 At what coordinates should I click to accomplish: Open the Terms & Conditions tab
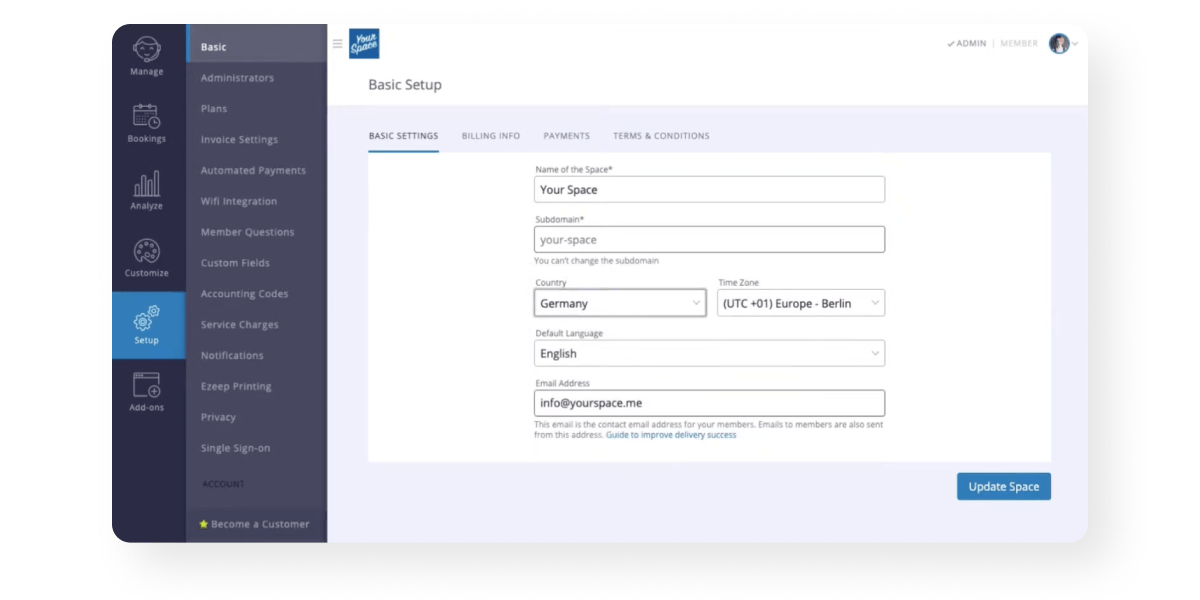[661, 136]
